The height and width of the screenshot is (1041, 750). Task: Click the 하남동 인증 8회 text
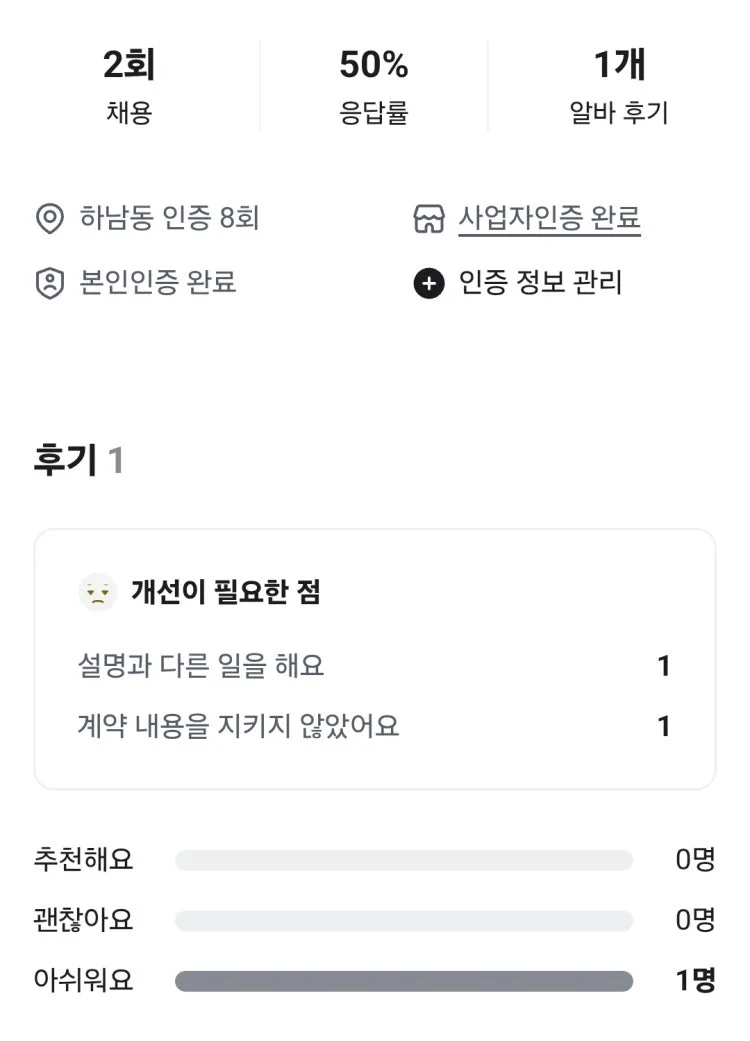[169, 218]
